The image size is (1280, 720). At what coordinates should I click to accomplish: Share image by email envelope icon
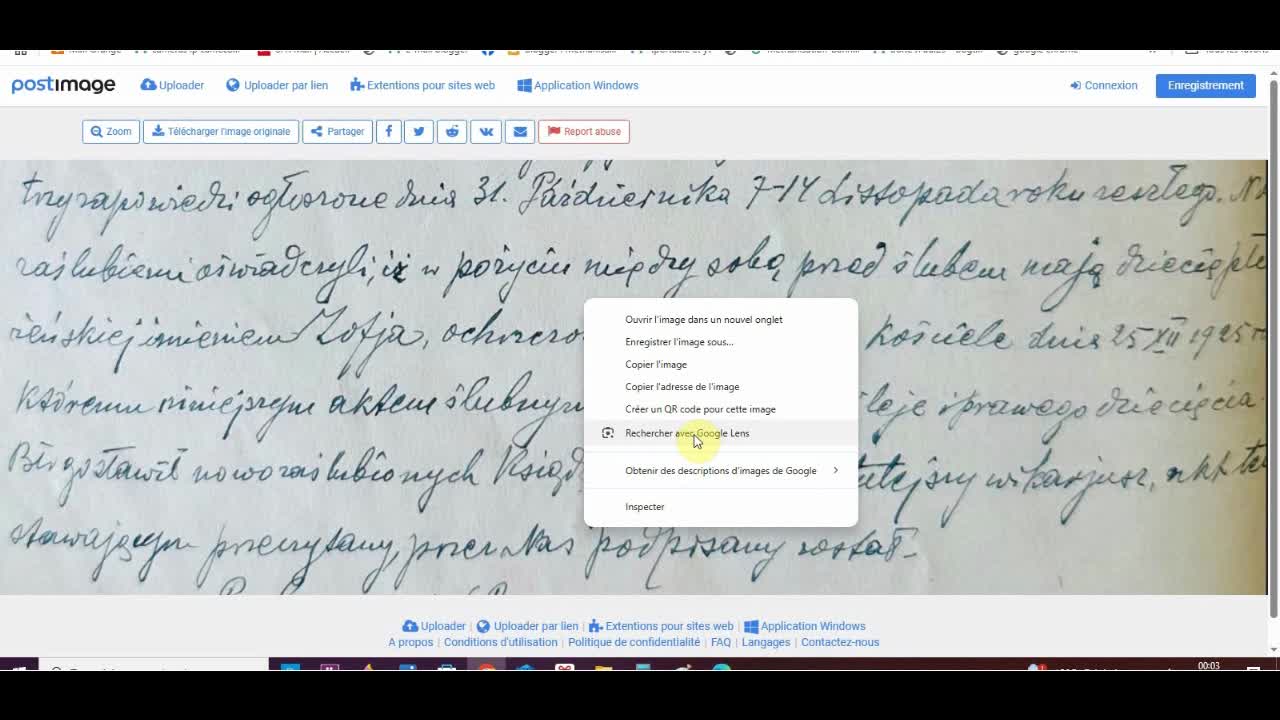coord(520,131)
